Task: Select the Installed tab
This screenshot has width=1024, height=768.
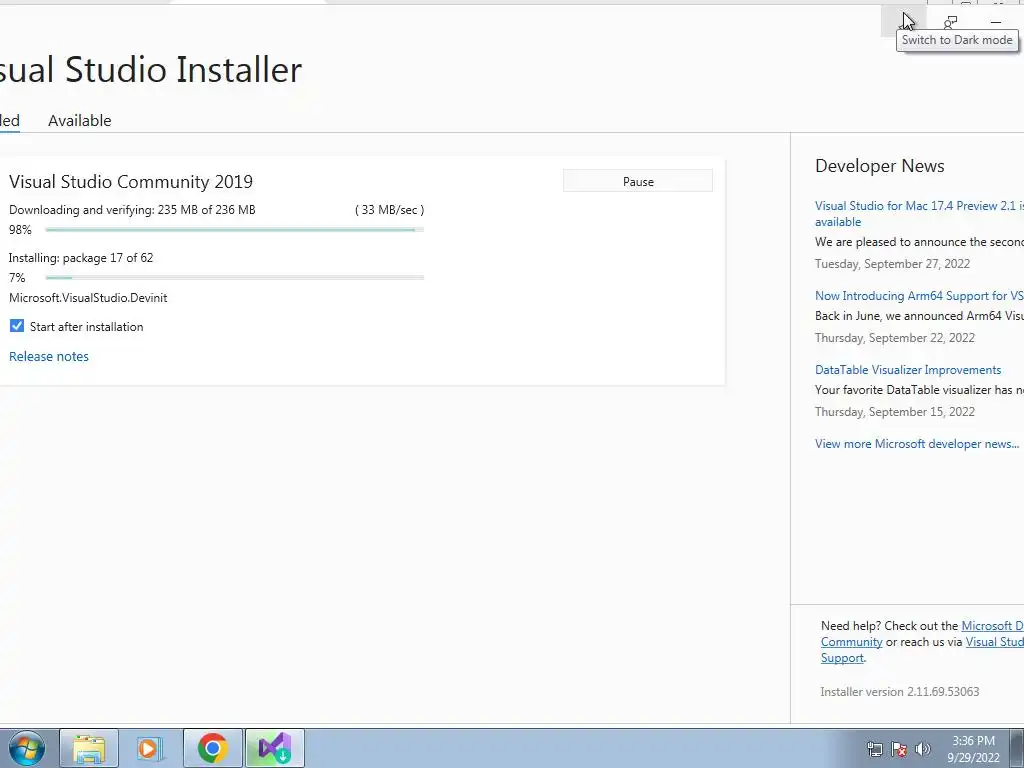Action: point(9,121)
